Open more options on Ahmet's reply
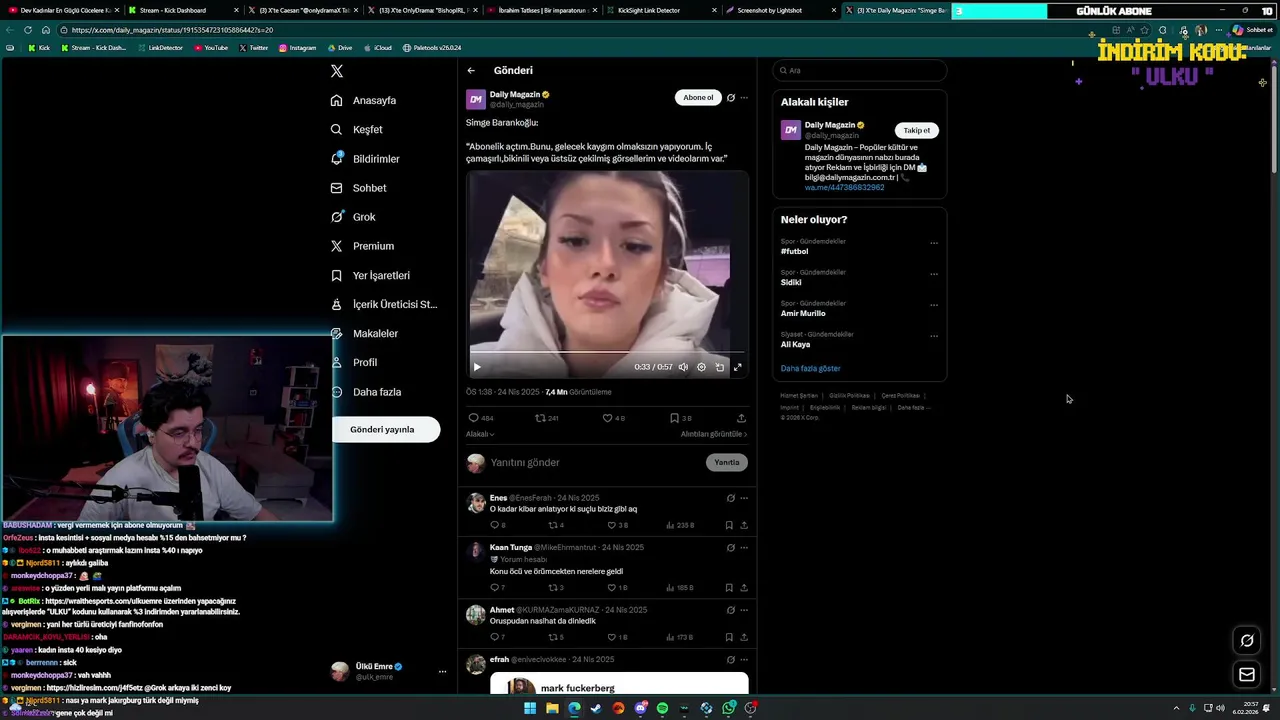Viewport: 1280px width, 720px height. click(744, 610)
